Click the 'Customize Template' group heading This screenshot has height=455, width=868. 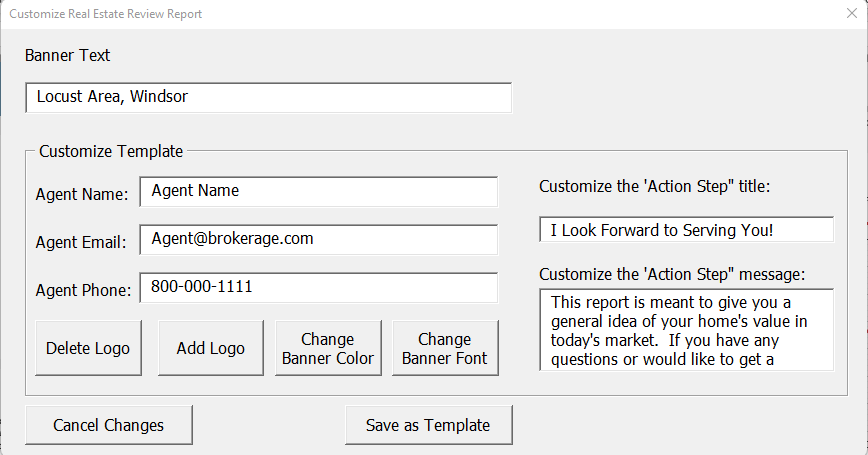(111, 152)
